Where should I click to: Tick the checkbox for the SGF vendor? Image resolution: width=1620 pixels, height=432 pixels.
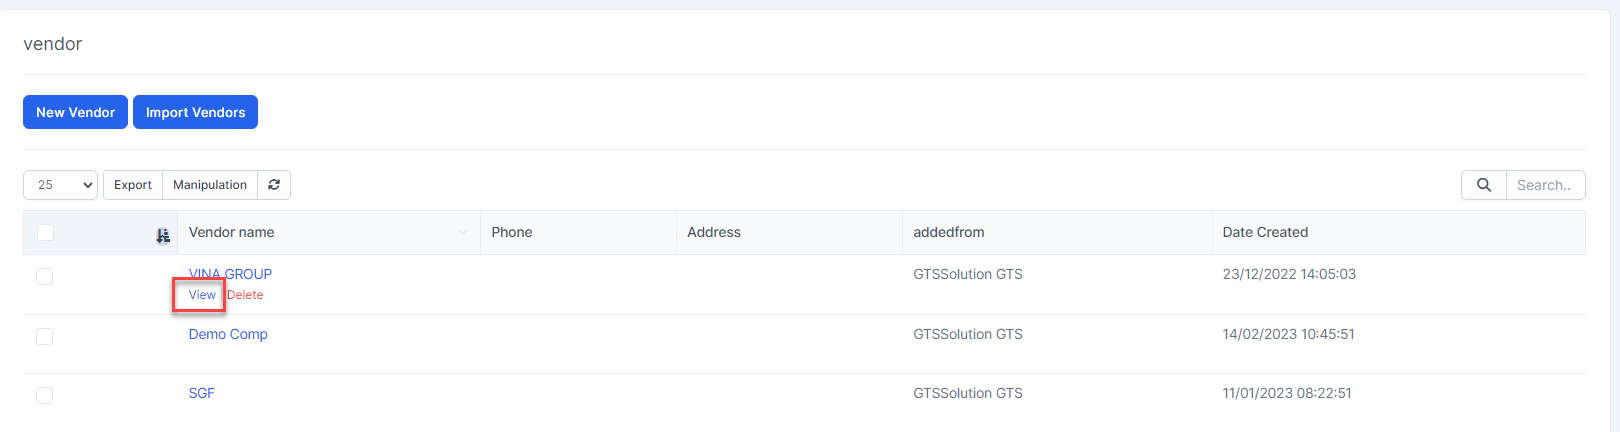click(x=45, y=396)
